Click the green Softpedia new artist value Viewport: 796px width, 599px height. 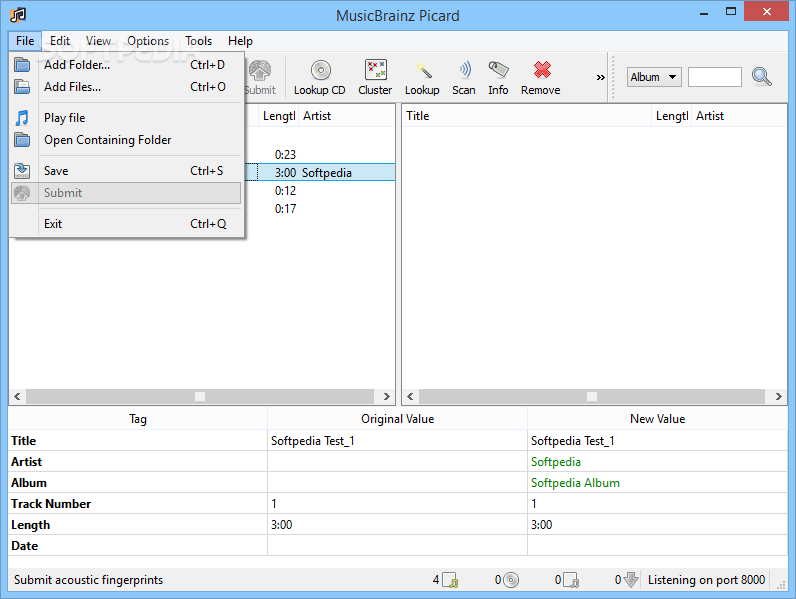pyautogui.click(x=555, y=462)
